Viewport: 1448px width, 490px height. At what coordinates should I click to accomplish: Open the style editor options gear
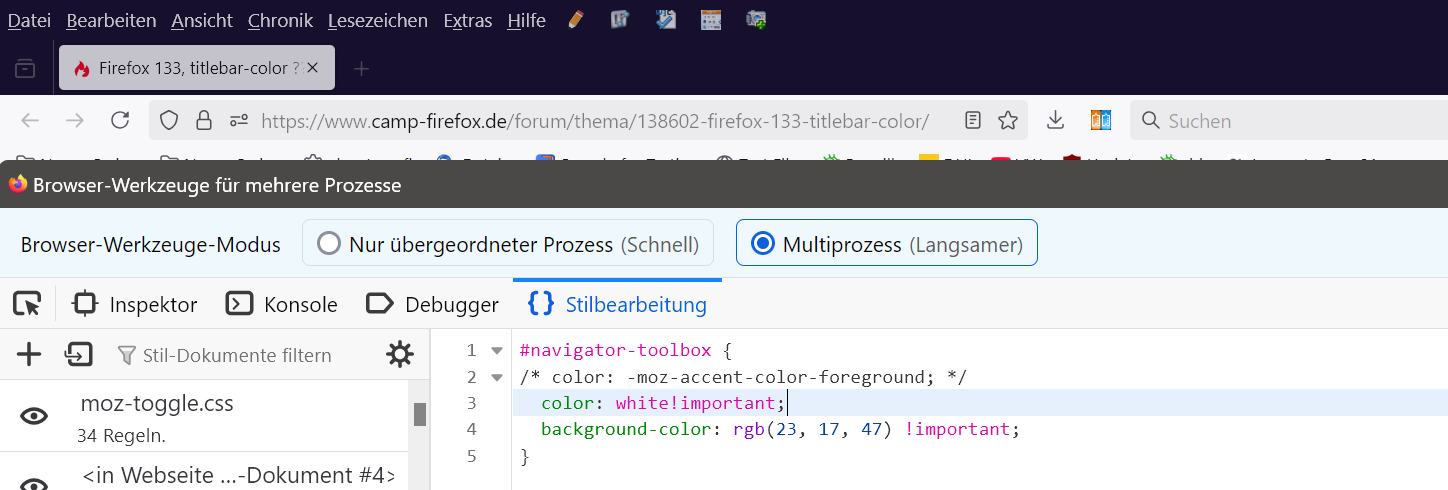tap(400, 354)
